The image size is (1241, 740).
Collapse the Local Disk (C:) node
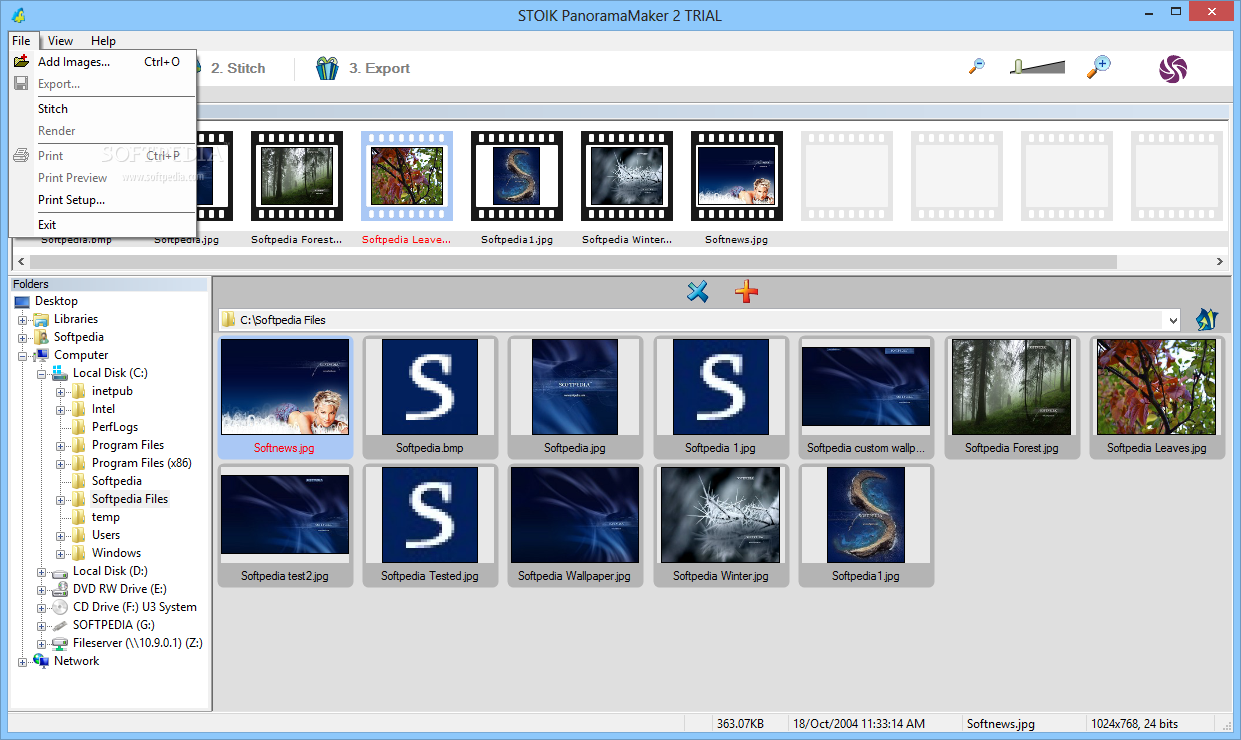coord(42,373)
